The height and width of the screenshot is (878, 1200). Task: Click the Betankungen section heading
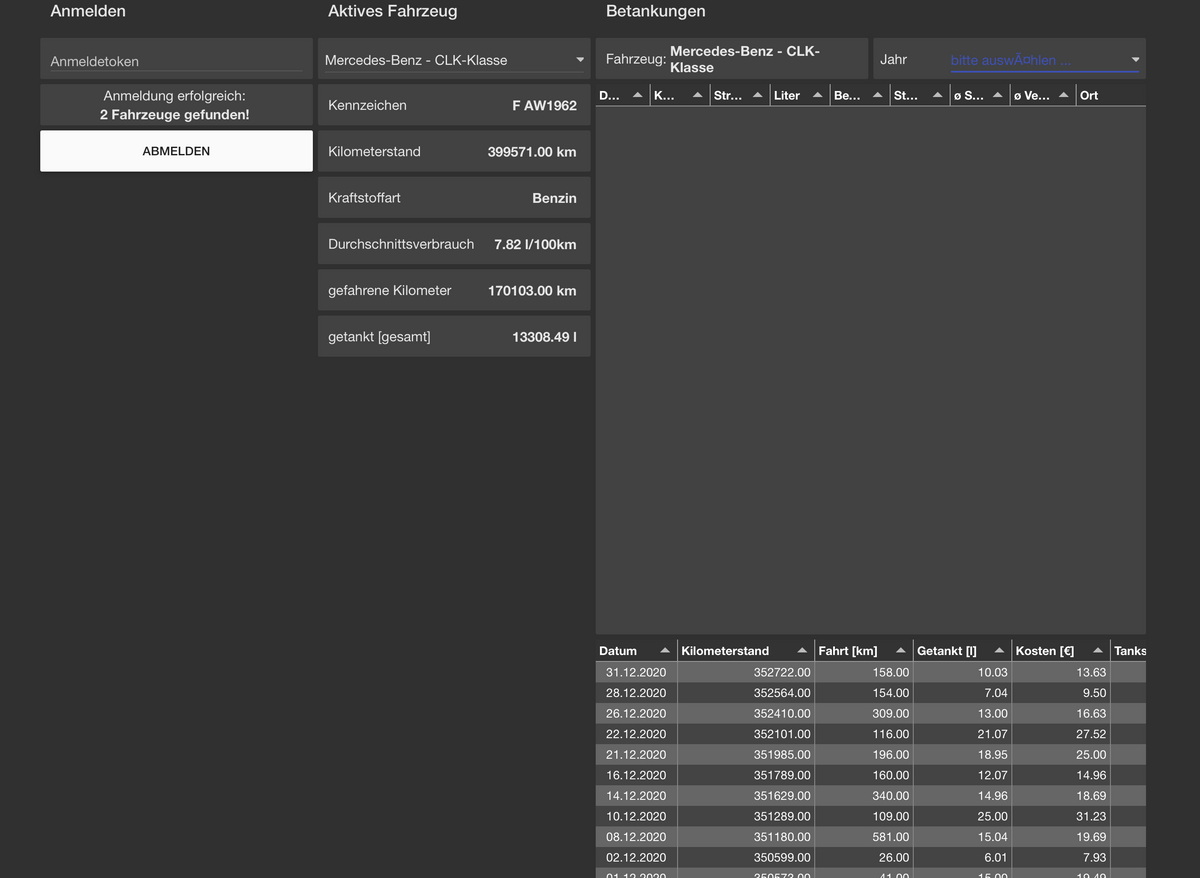coord(655,11)
